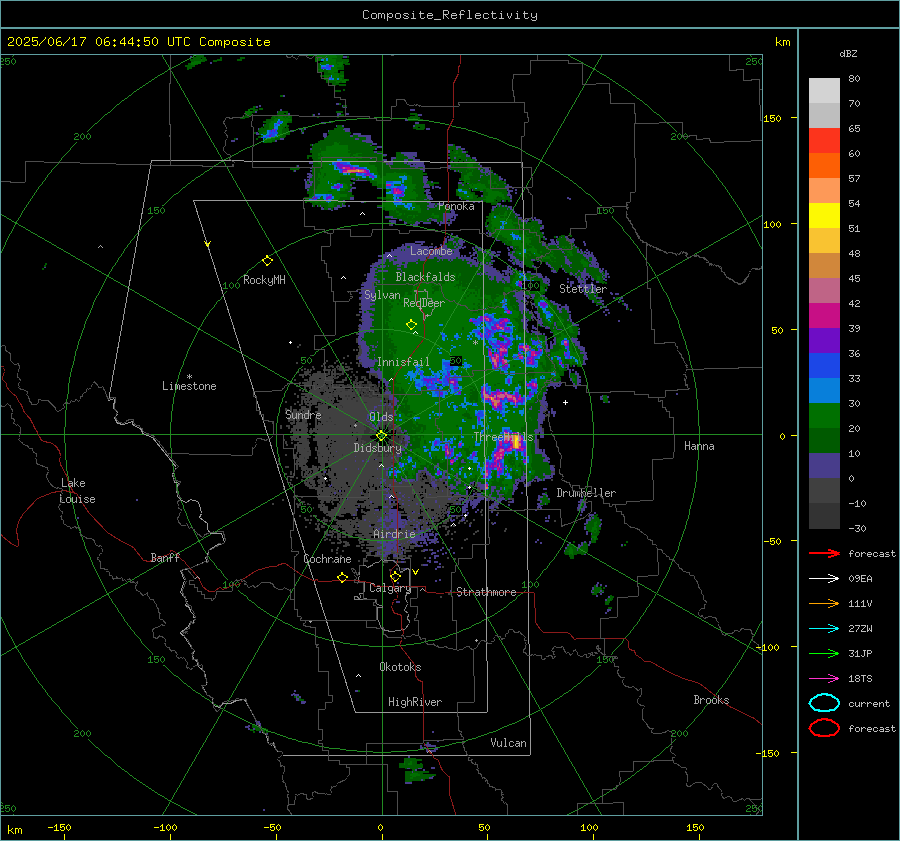The width and height of the screenshot is (900, 841).
Task: Click the HighRiver city label
Action: (x=414, y=702)
